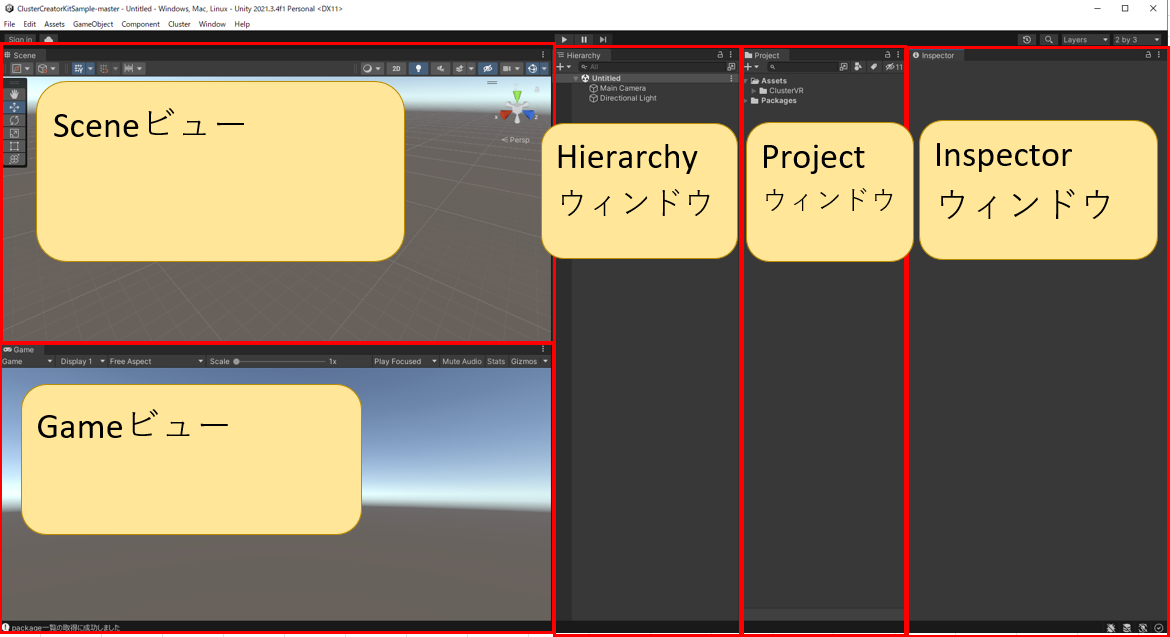
Task: Open the Cluster menu
Action: point(179,24)
